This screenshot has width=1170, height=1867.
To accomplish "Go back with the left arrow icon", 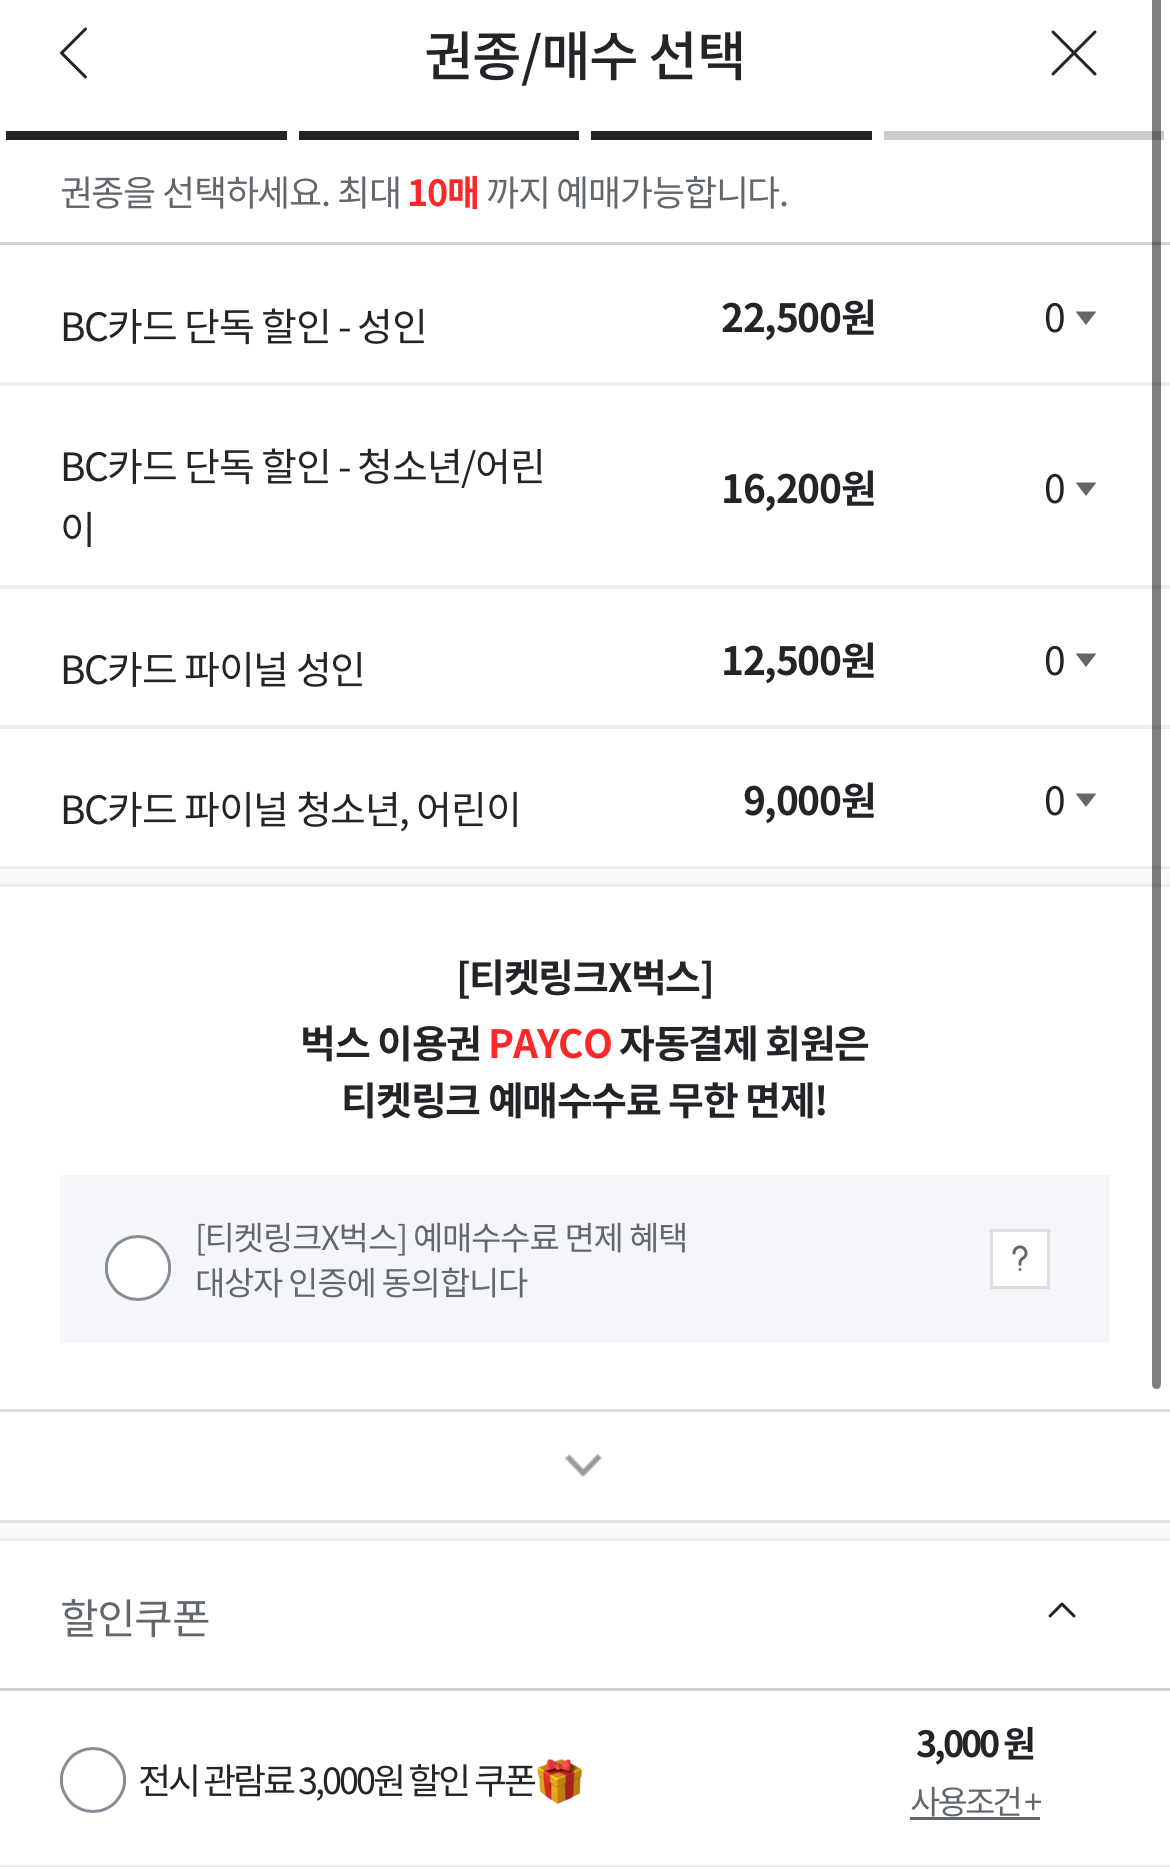I will [75, 54].
